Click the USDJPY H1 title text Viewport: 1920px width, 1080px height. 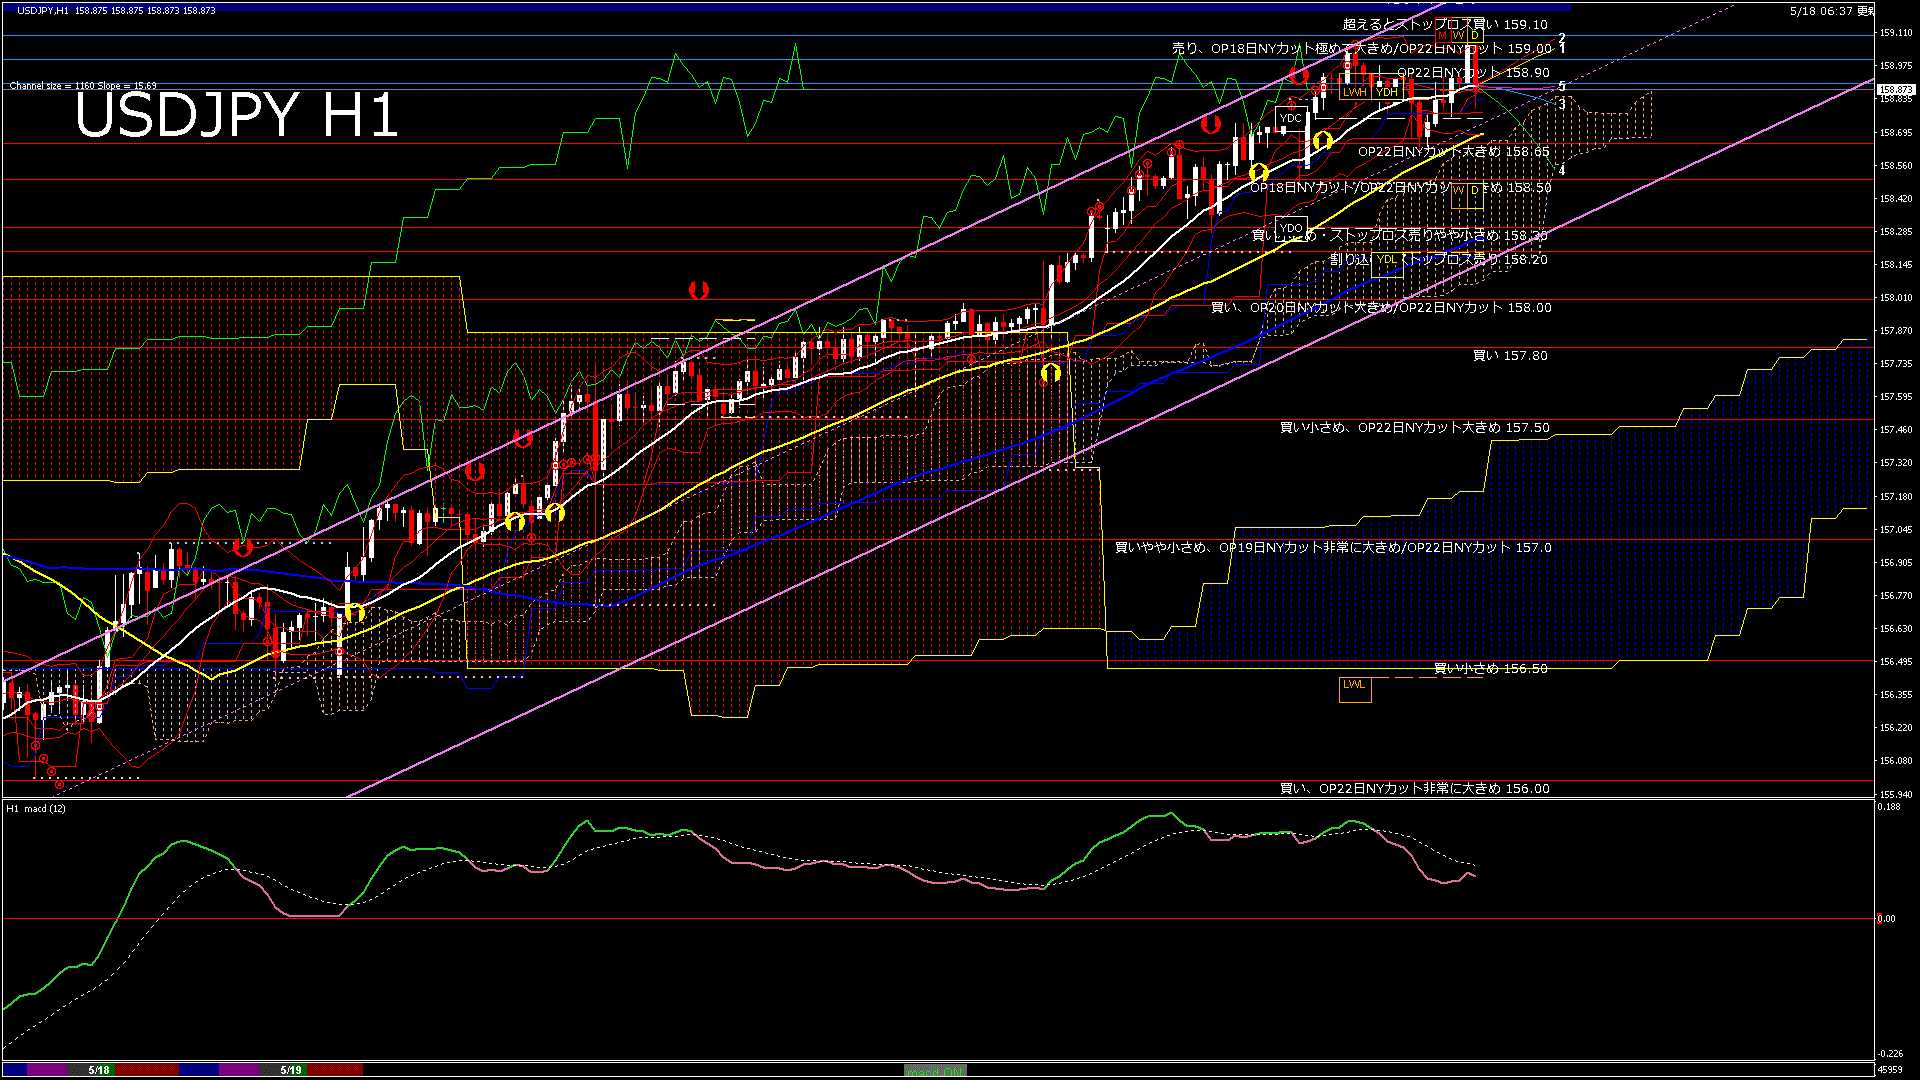[237, 115]
